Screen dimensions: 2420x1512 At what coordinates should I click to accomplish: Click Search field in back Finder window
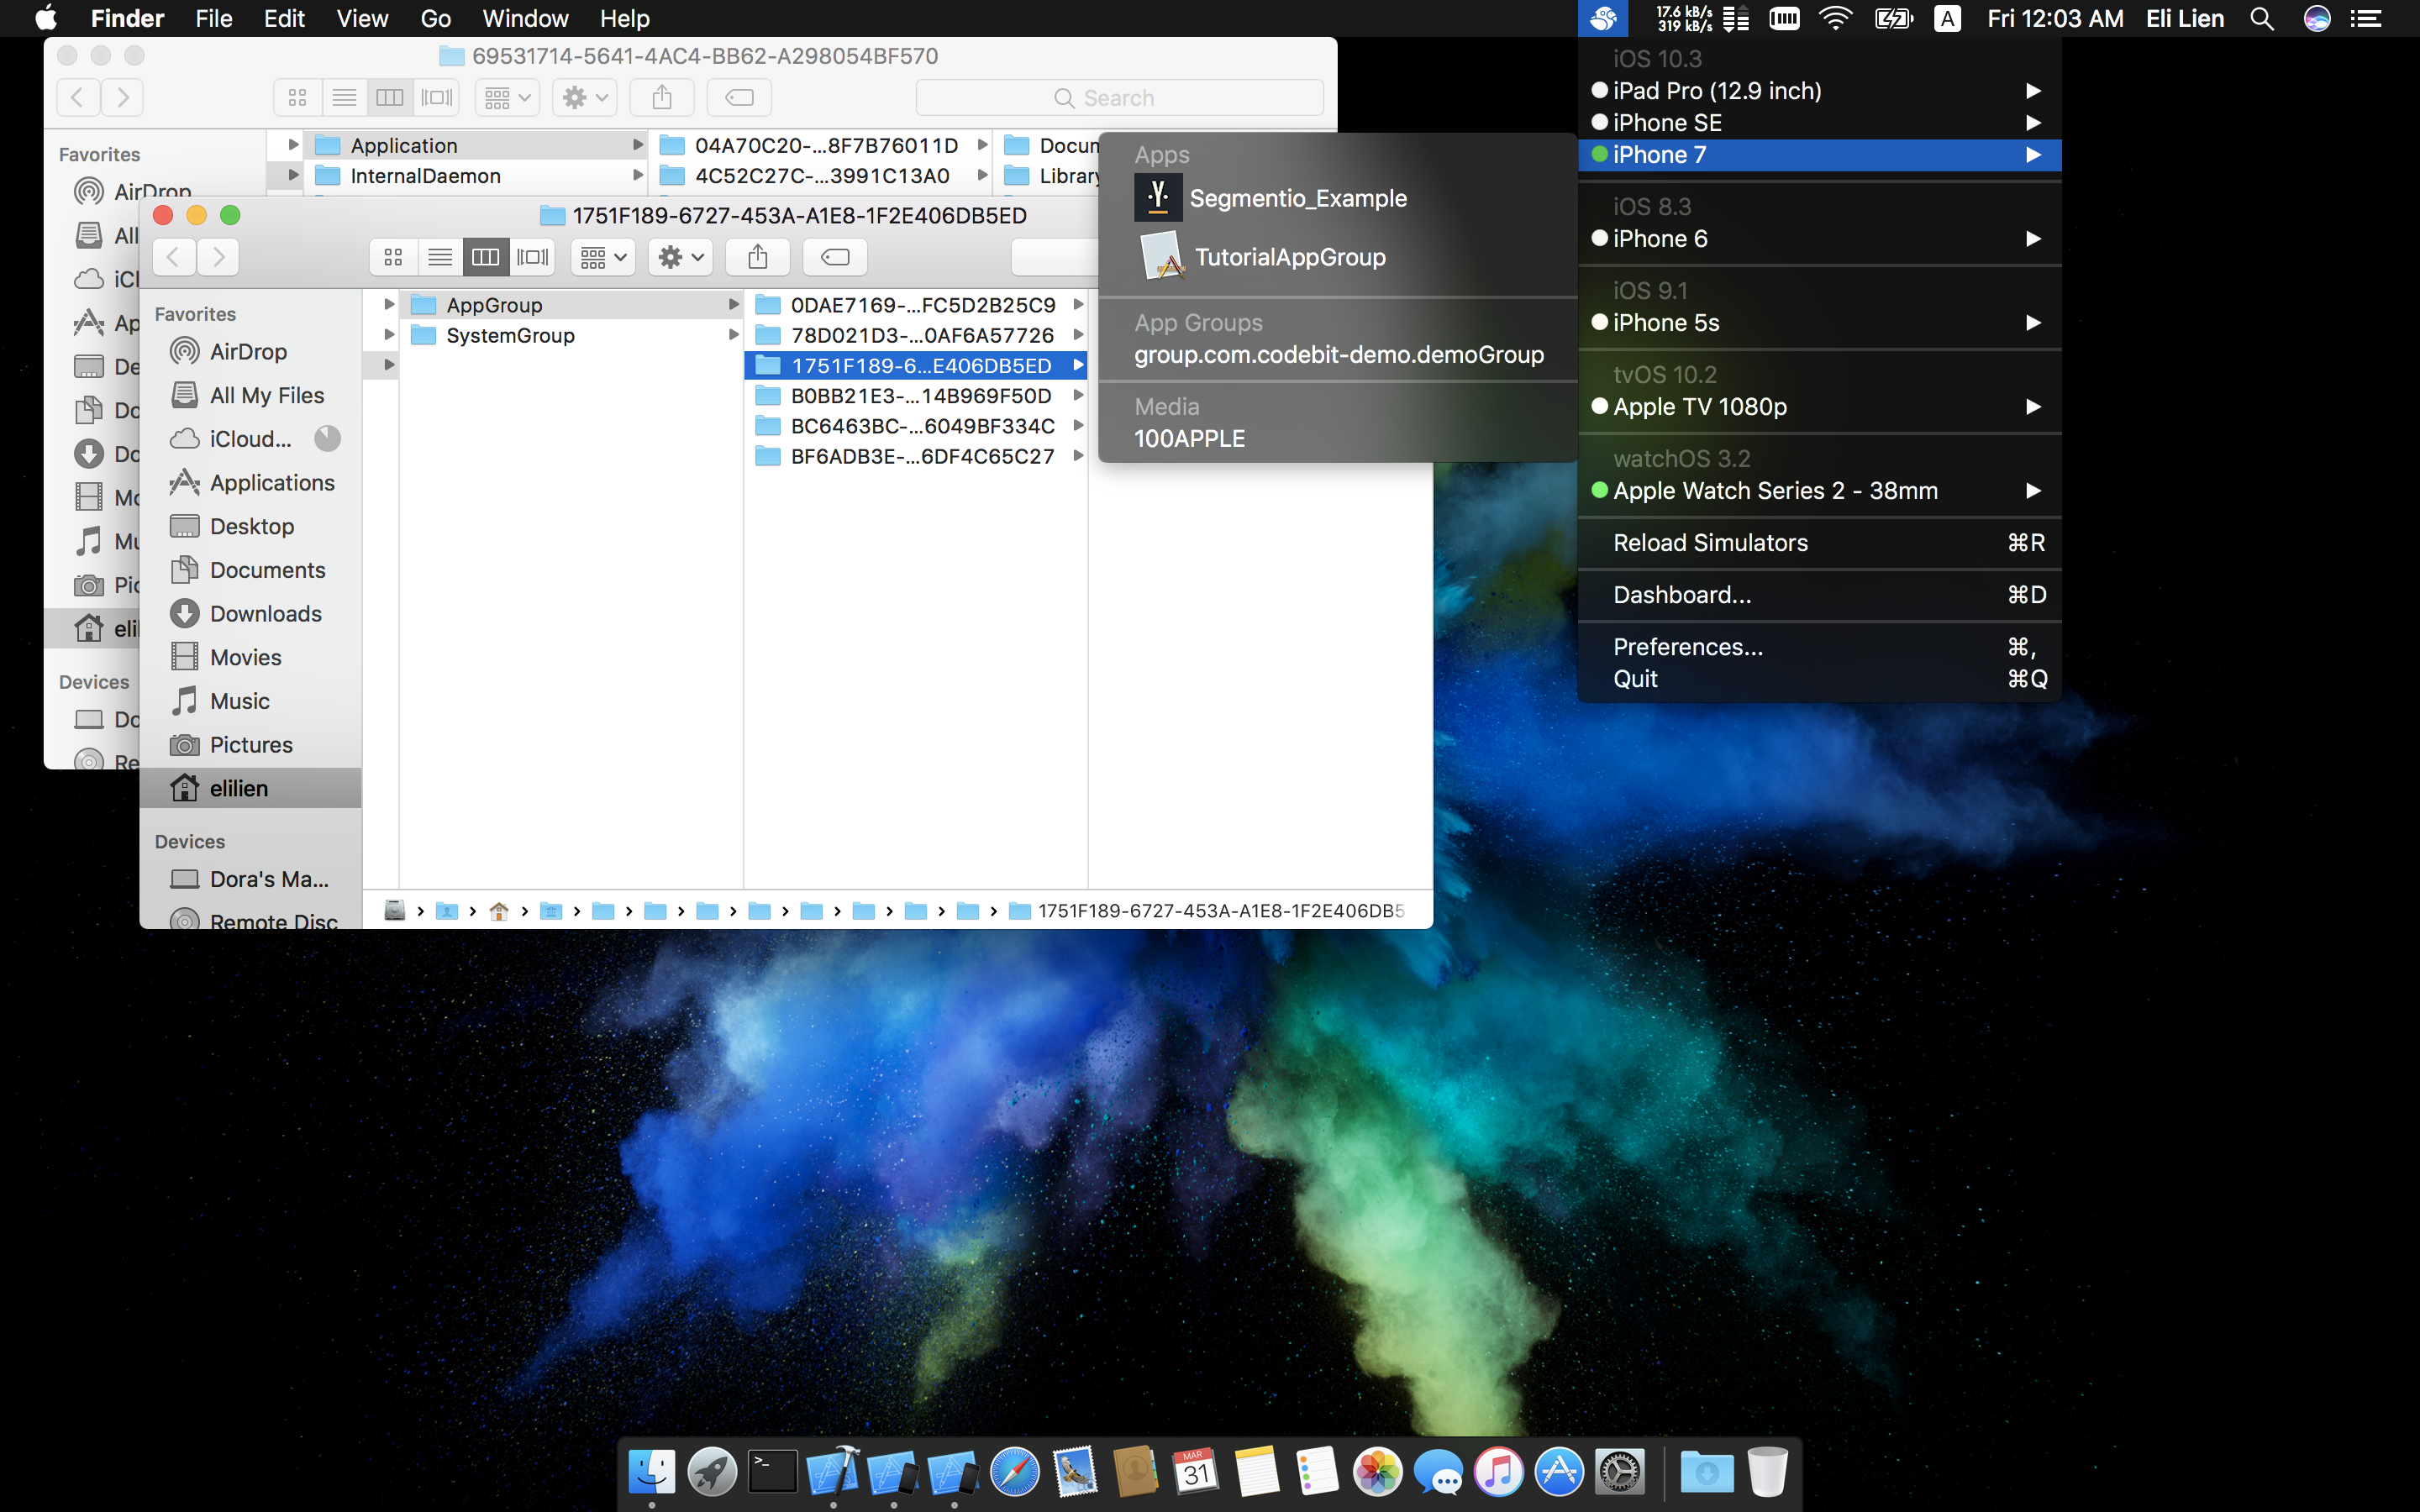tap(1119, 98)
